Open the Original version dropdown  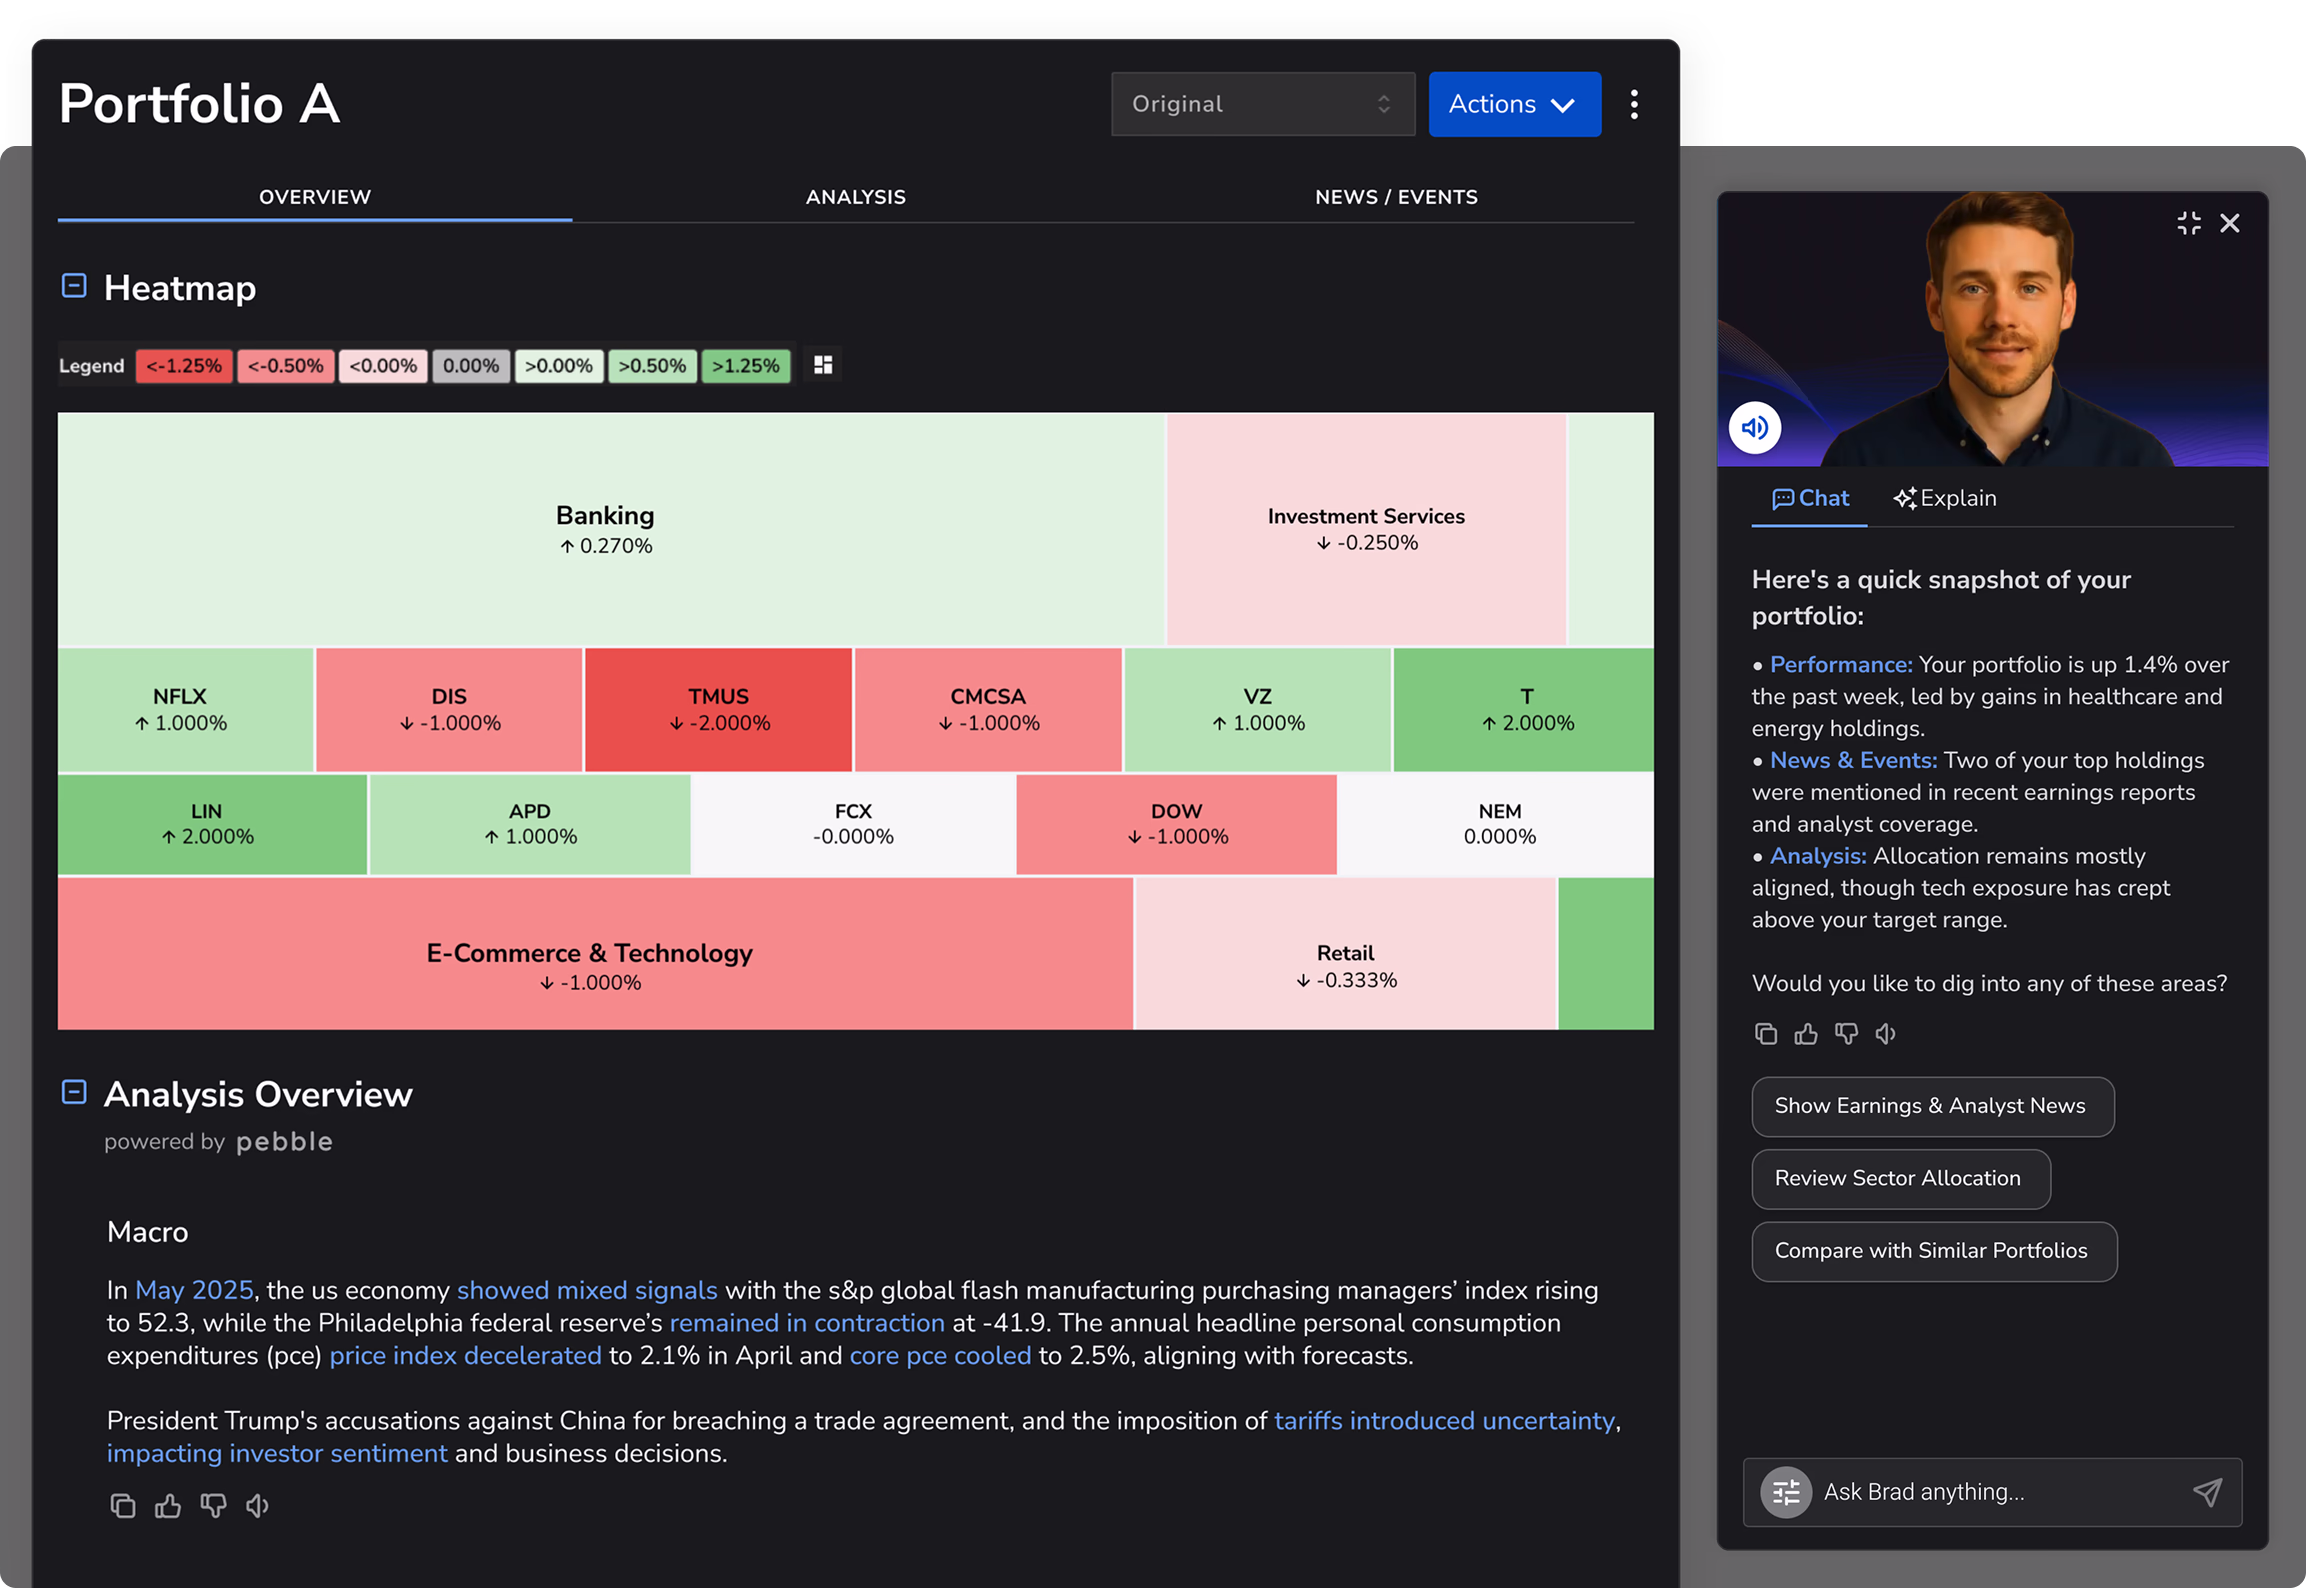(1262, 104)
